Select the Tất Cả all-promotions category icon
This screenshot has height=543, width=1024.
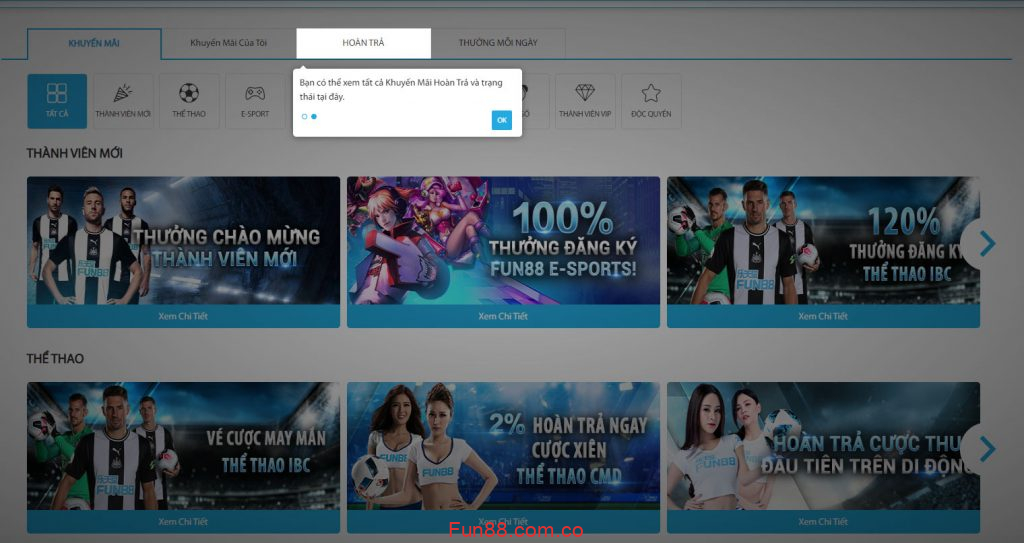click(x=57, y=101)
